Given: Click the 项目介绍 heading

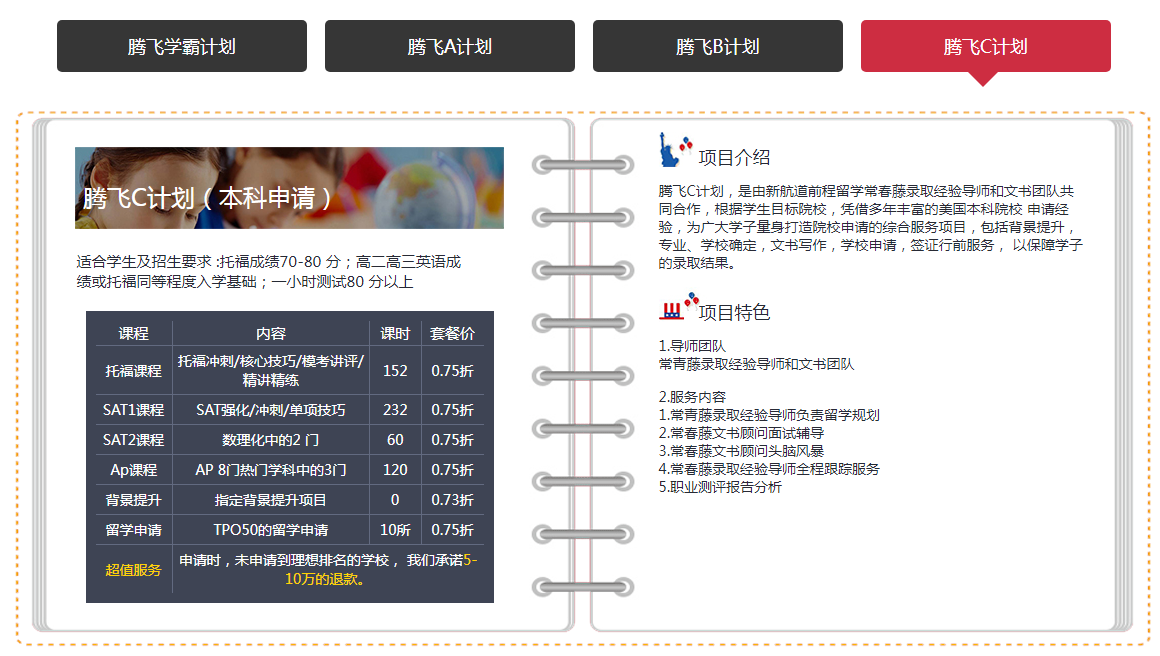Looking at the screenshot, I should click(734, 158).
